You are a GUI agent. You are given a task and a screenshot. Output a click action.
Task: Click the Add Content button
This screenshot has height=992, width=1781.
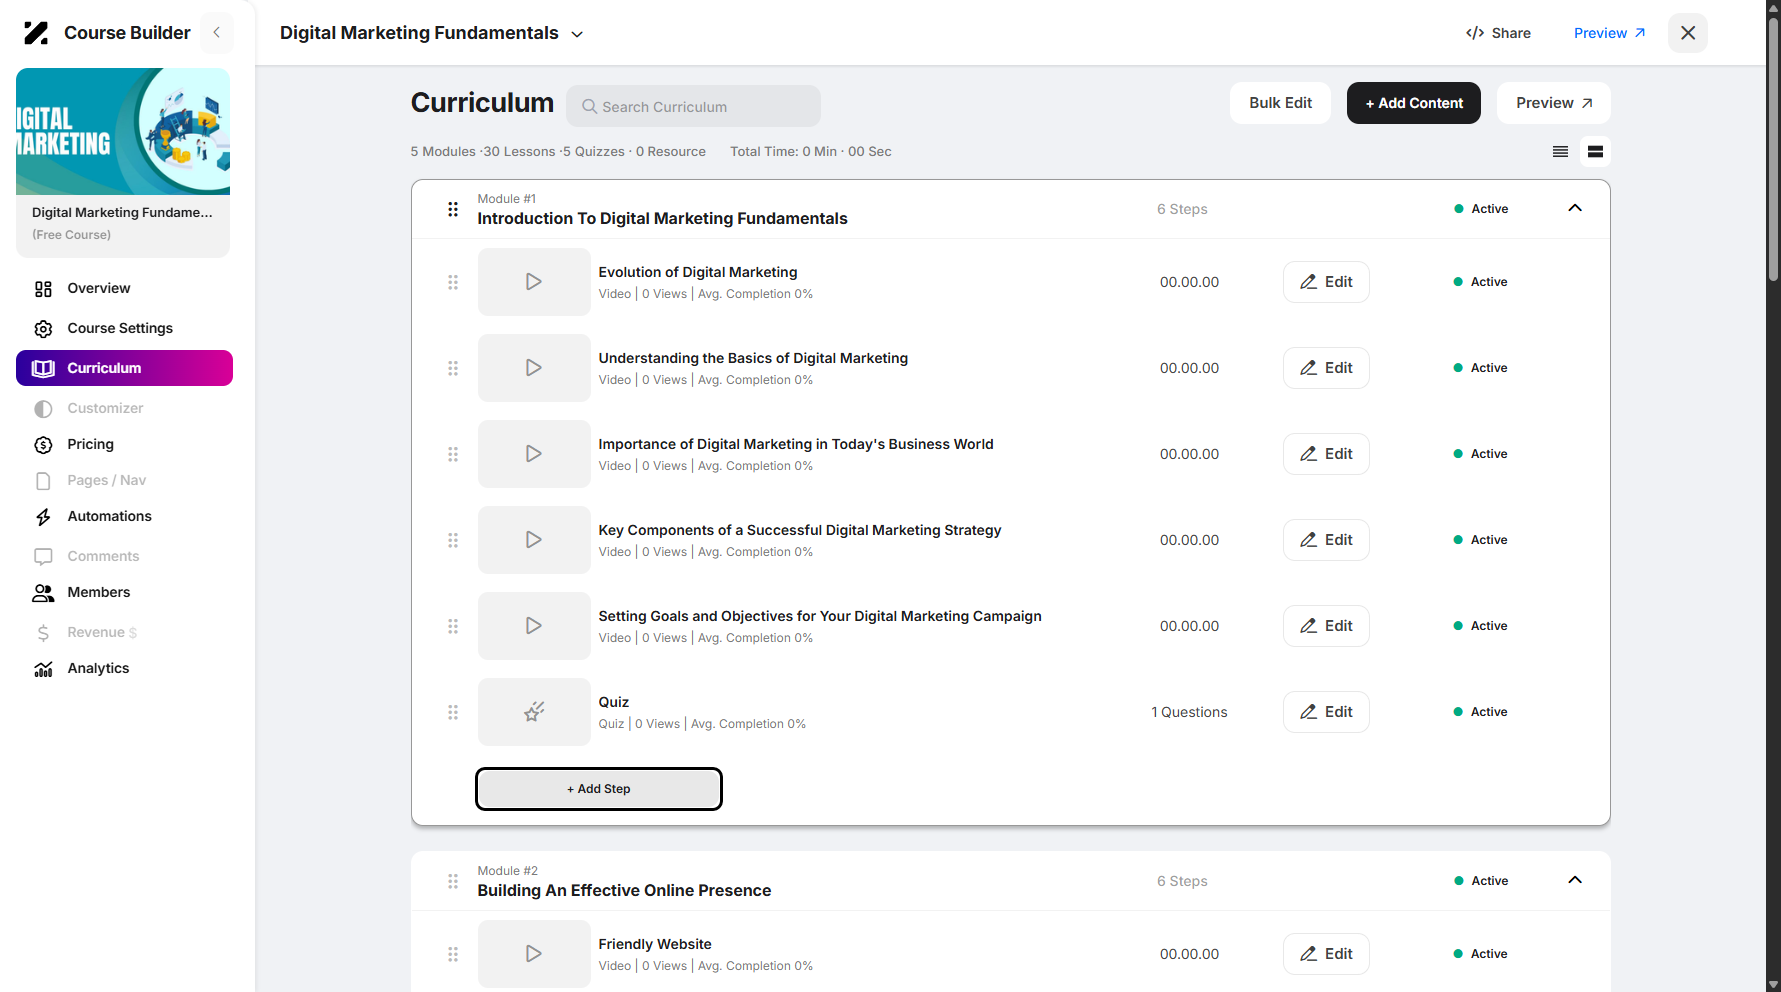coord(1414,103)
